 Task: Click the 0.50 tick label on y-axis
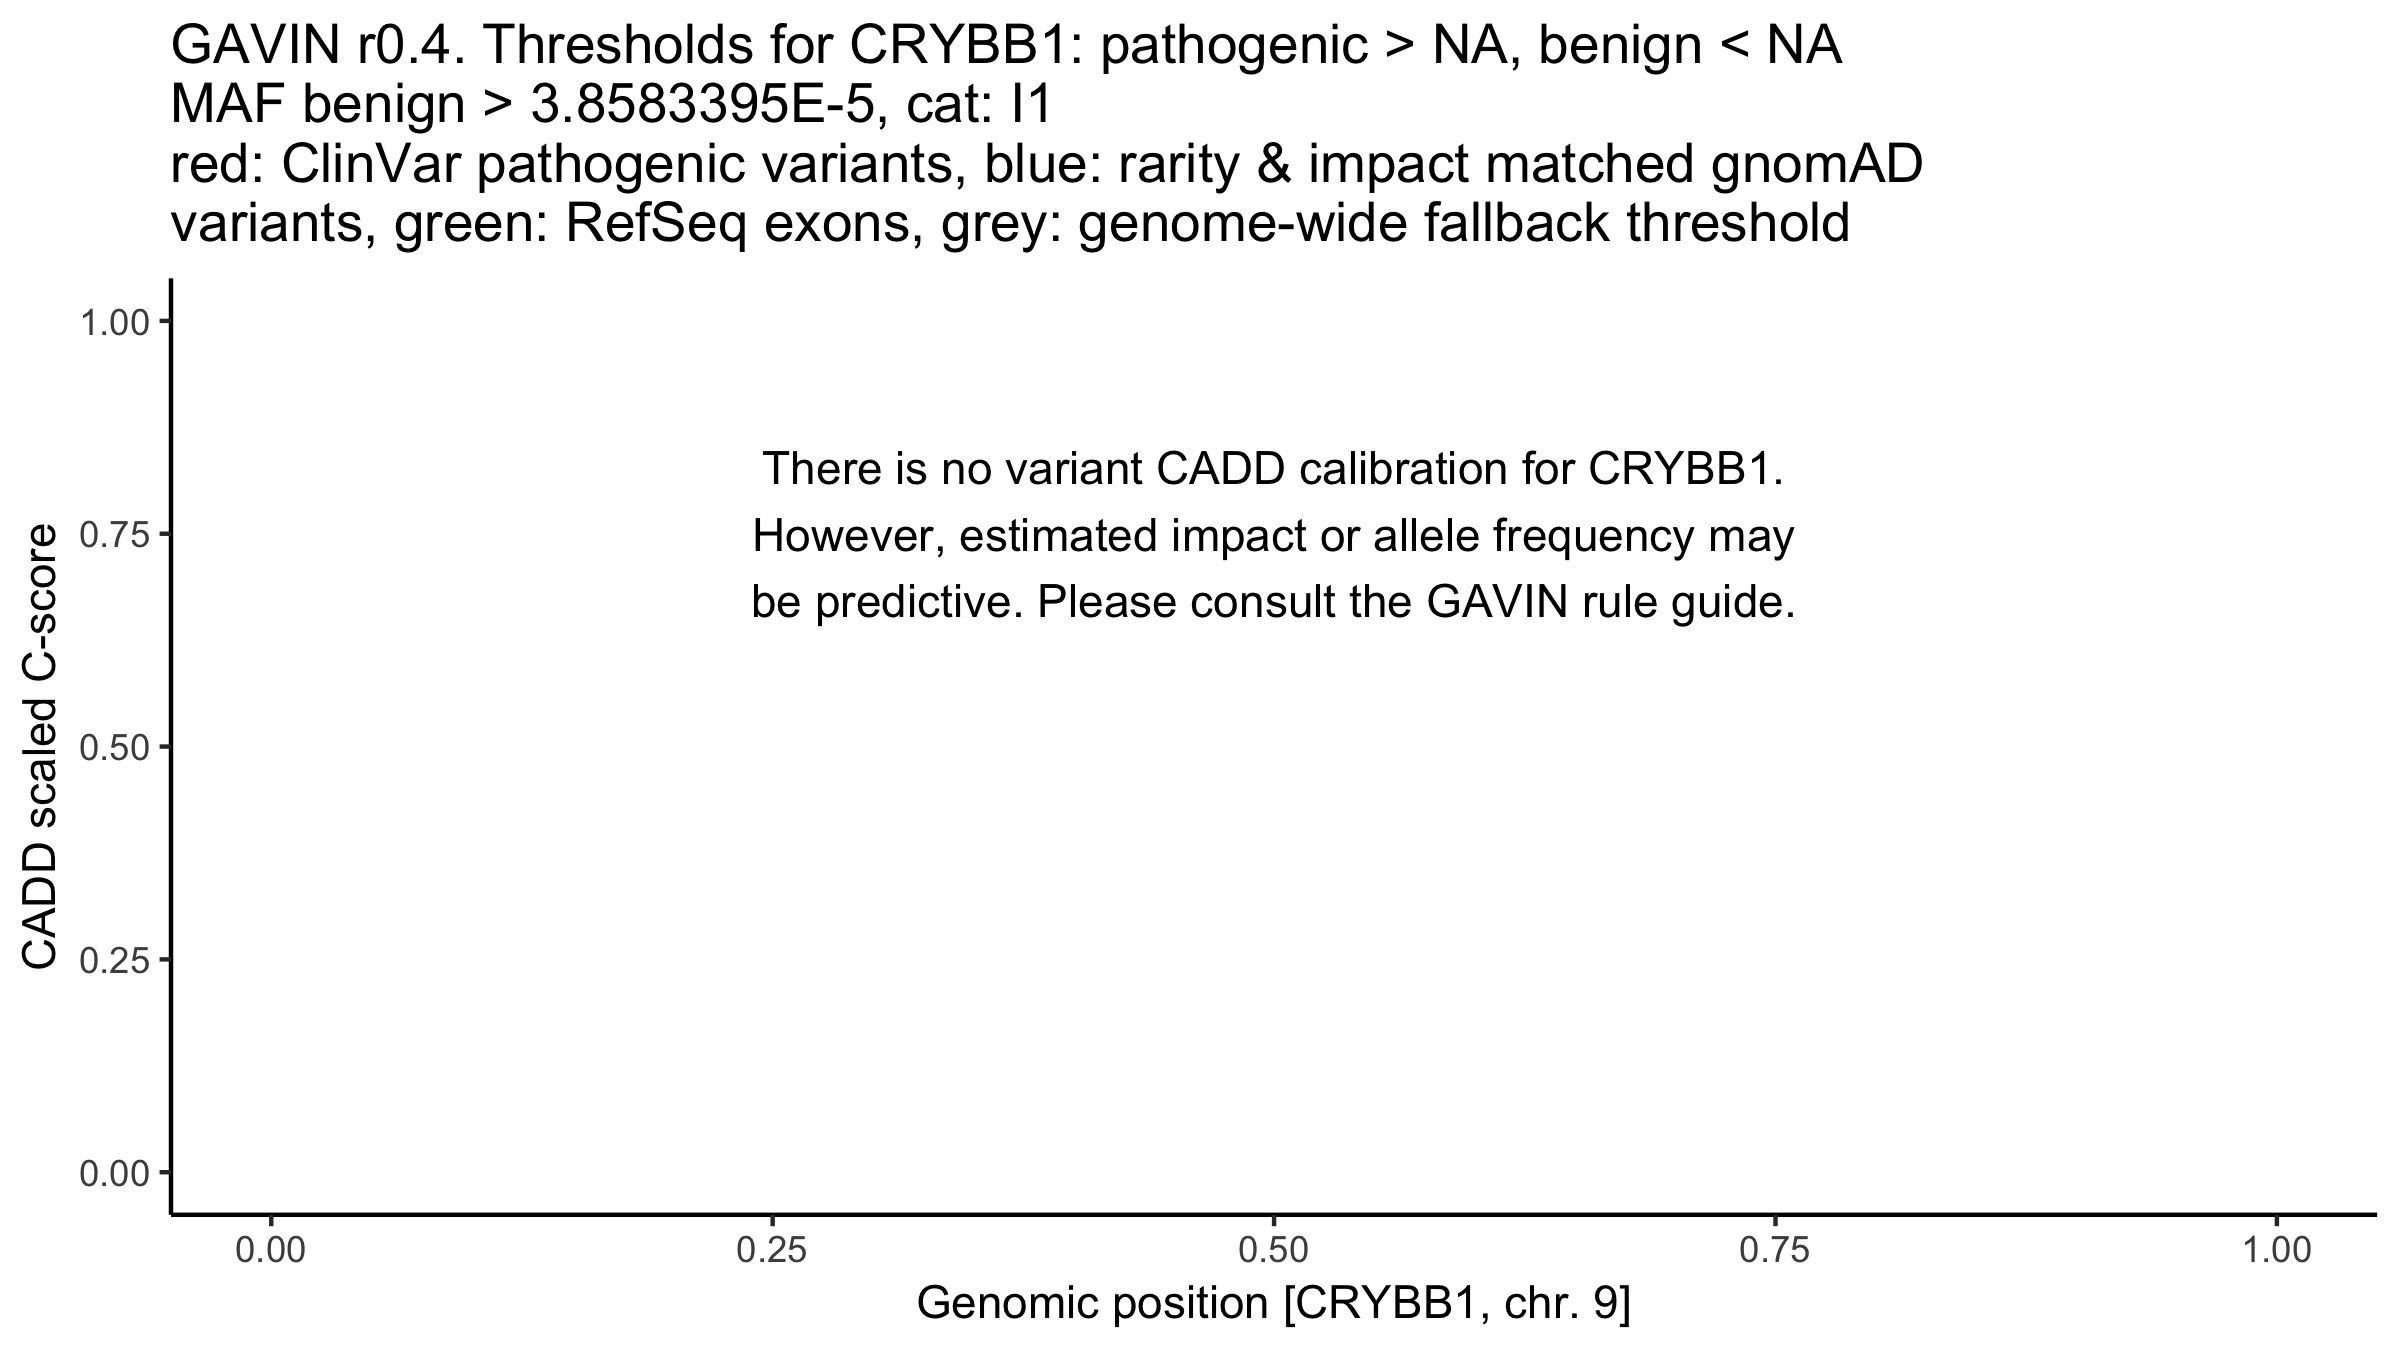(x=113, y=748)
